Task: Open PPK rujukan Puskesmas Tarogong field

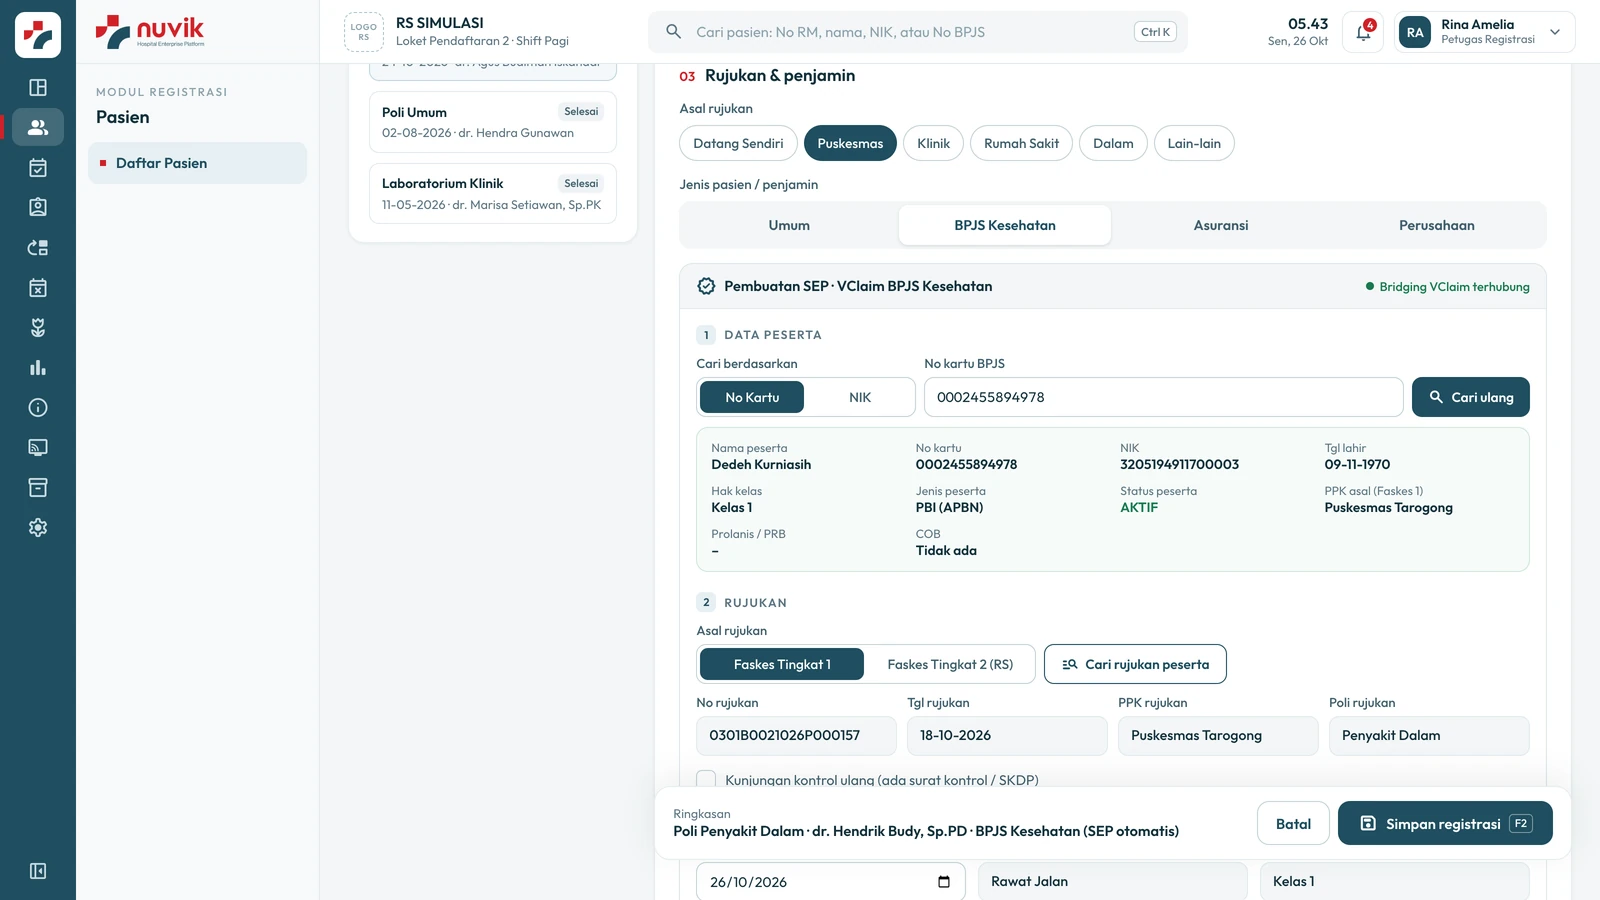Action: coord(1218,735)
